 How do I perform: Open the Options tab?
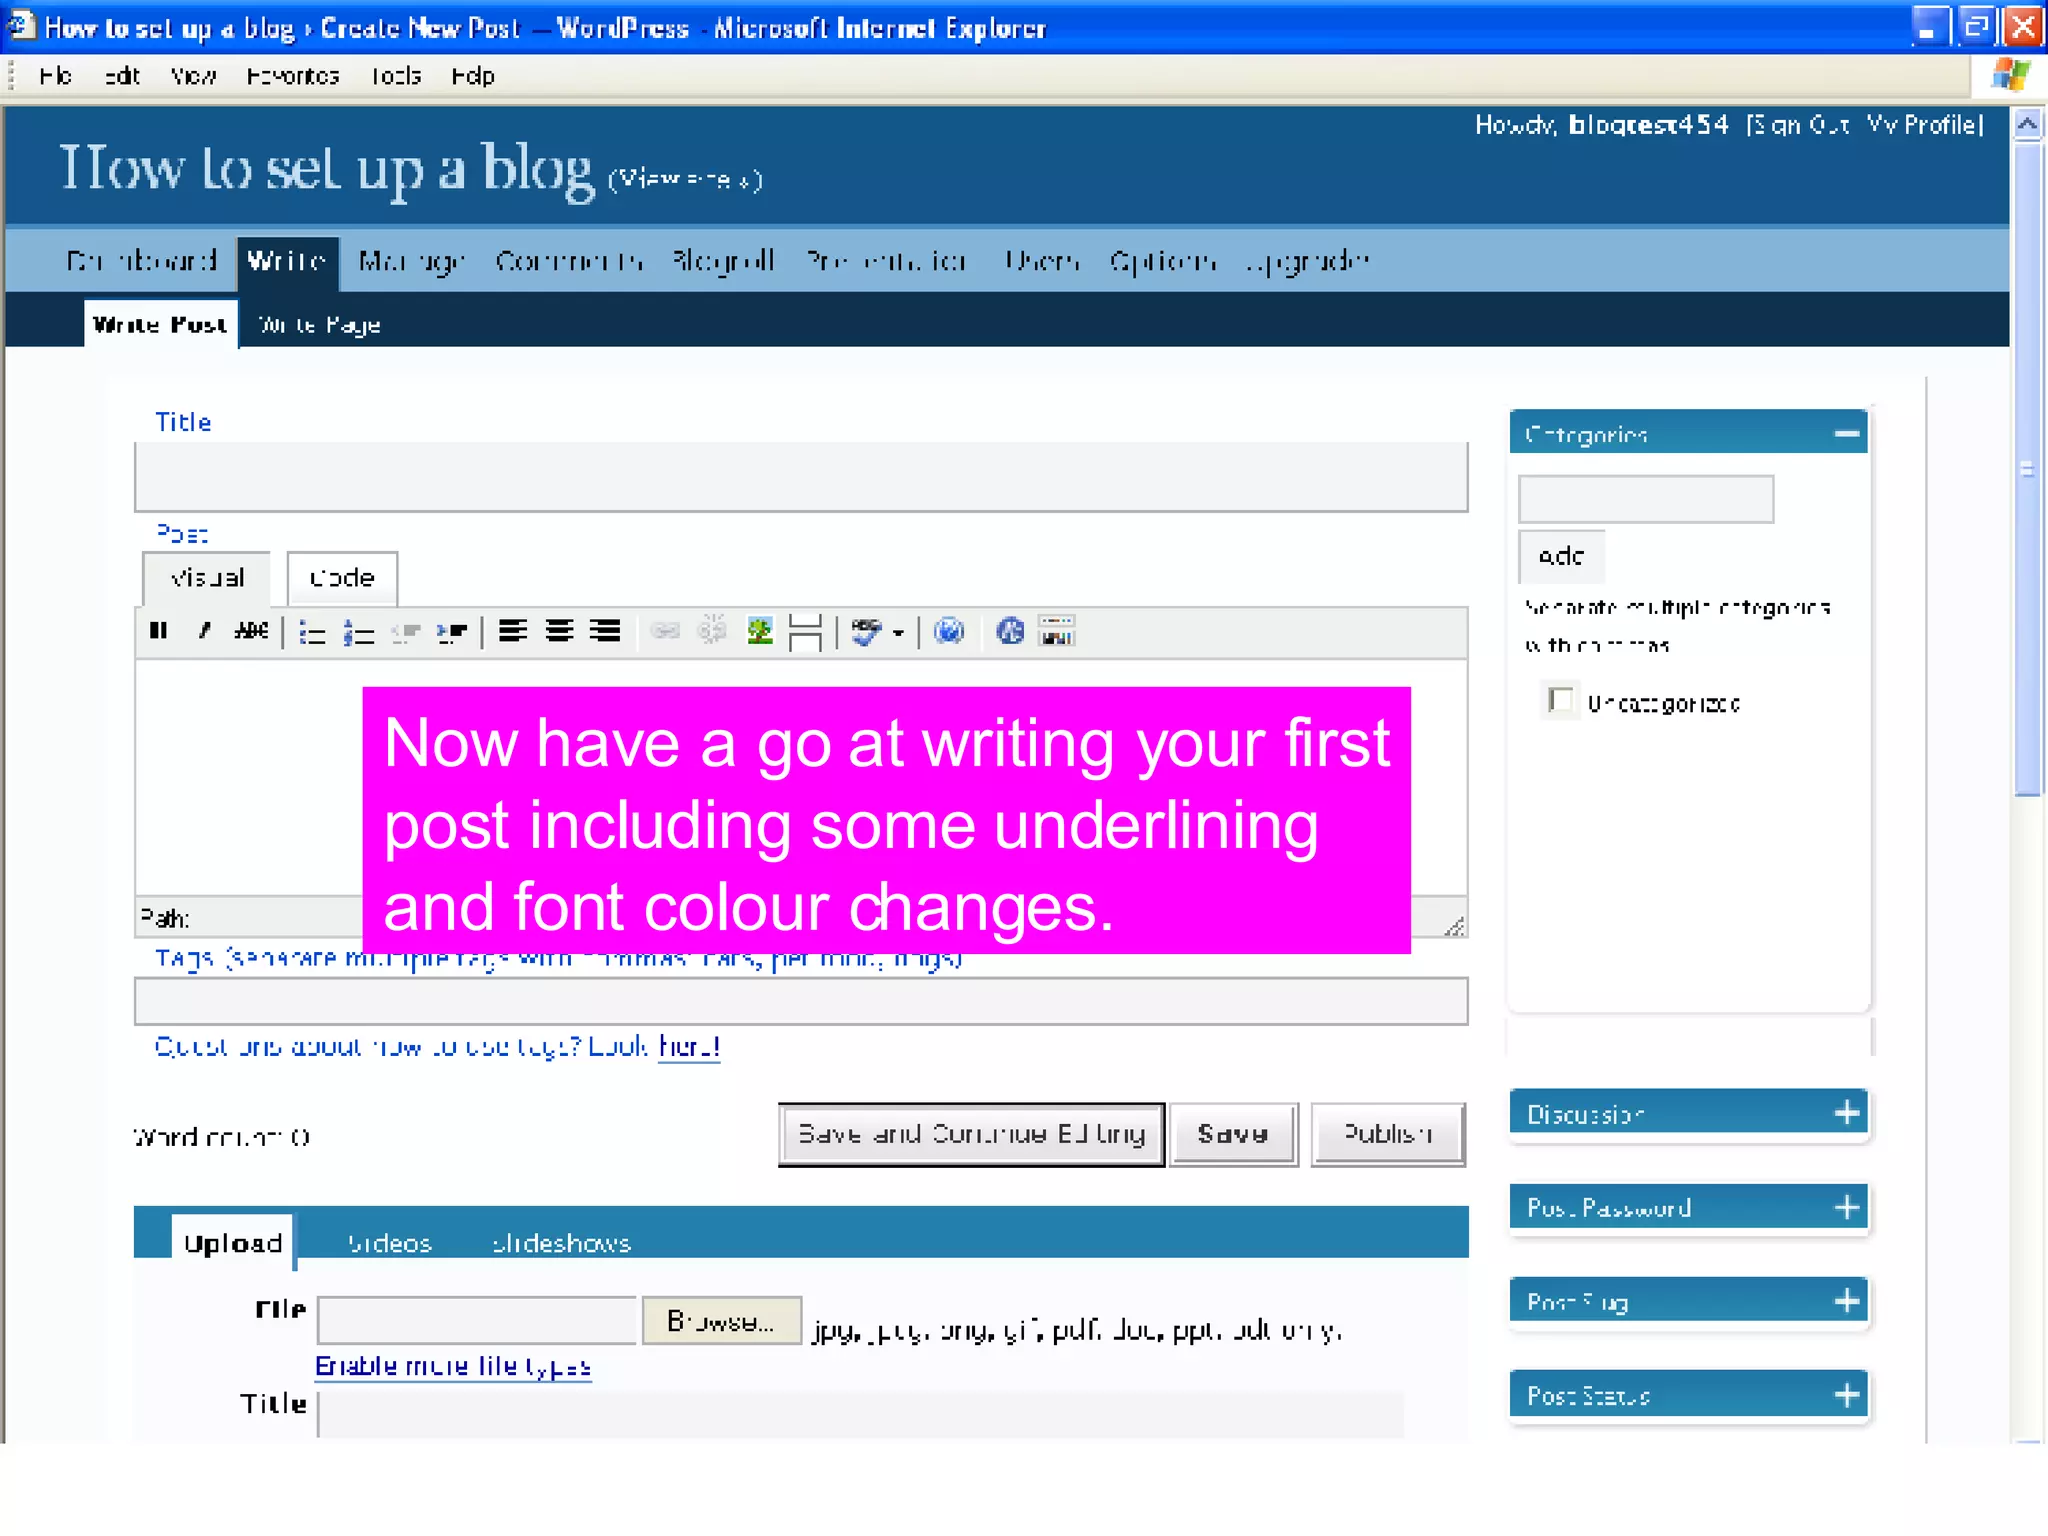click(x=1163, y=261)
